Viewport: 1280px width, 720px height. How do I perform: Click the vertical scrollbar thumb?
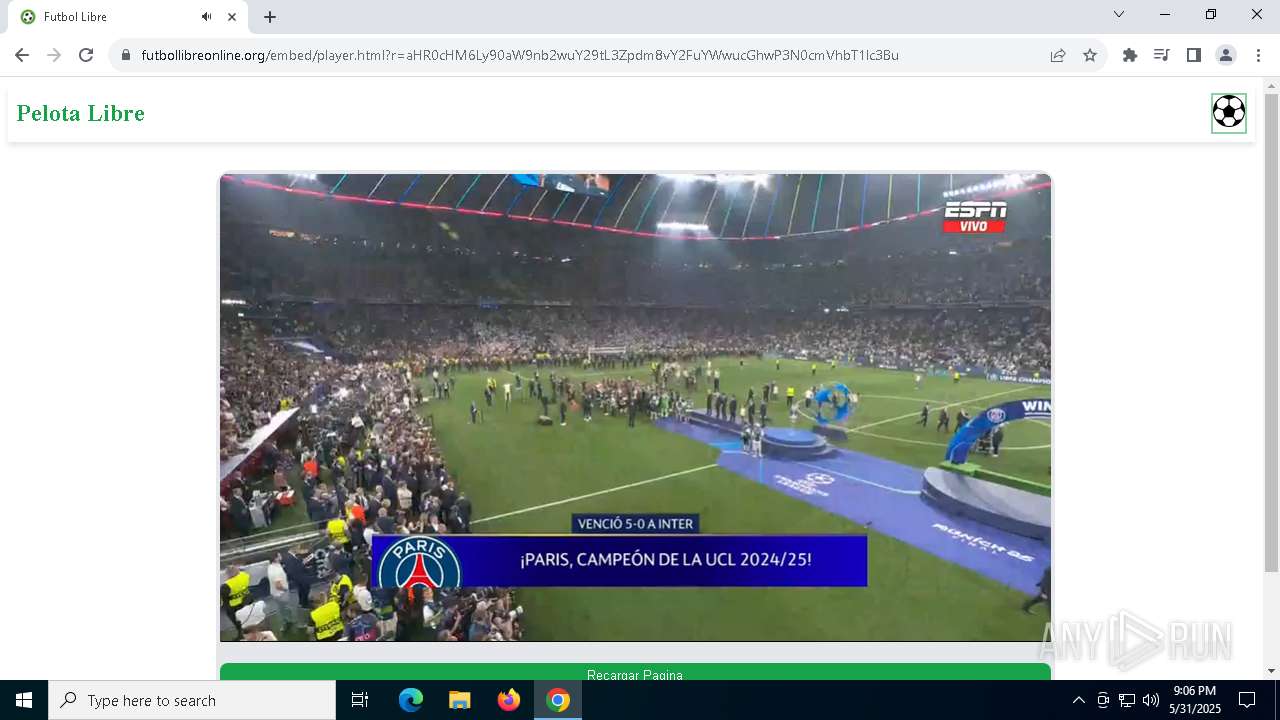(1271, 333)
